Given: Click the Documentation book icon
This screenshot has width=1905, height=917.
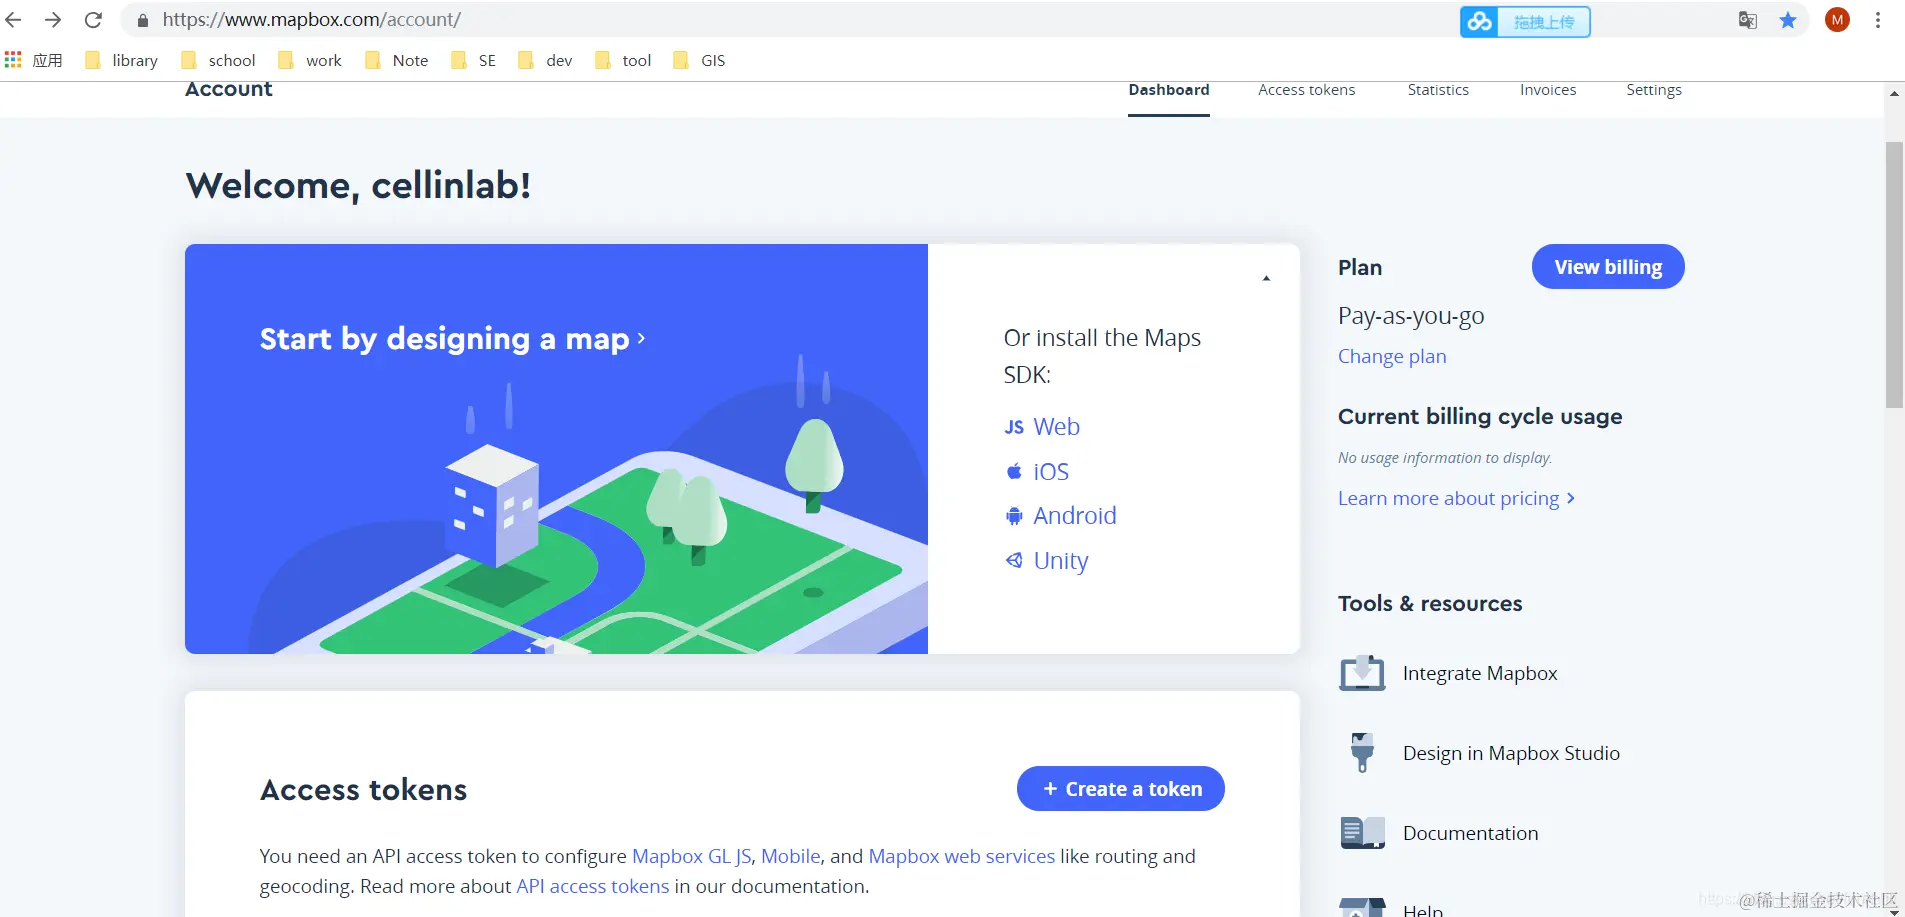Looking at the screenshot, I should pos(1362,832).
